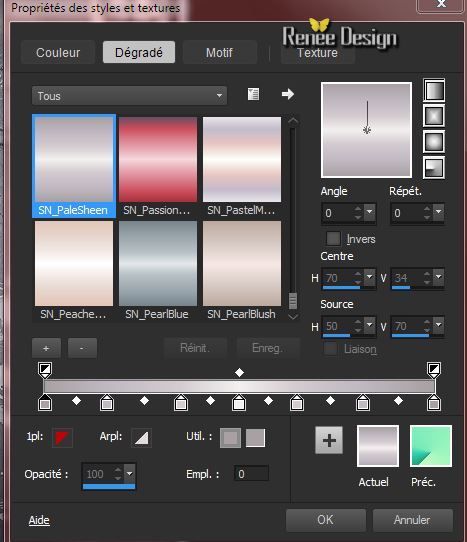Expand the Répét. value dropdown
Viewport: 467px width, 542px height.
(x=439, y=211)
